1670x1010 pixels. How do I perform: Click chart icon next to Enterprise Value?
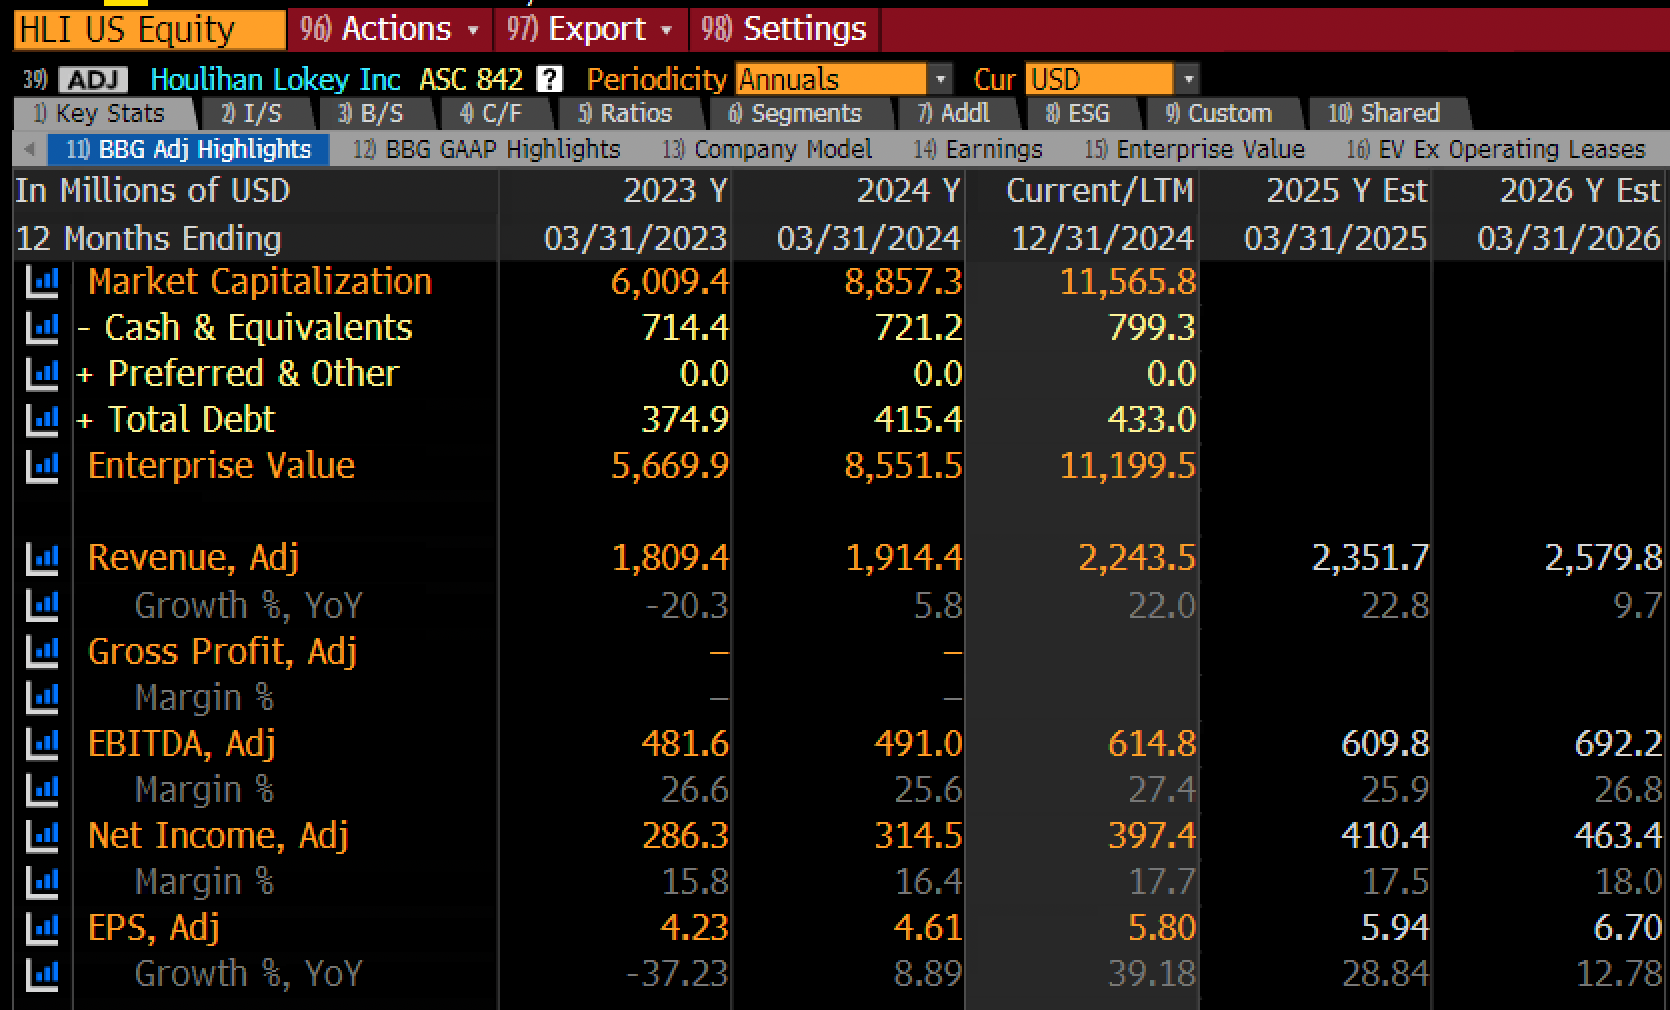pyautogui.click(x=42, y=466)
